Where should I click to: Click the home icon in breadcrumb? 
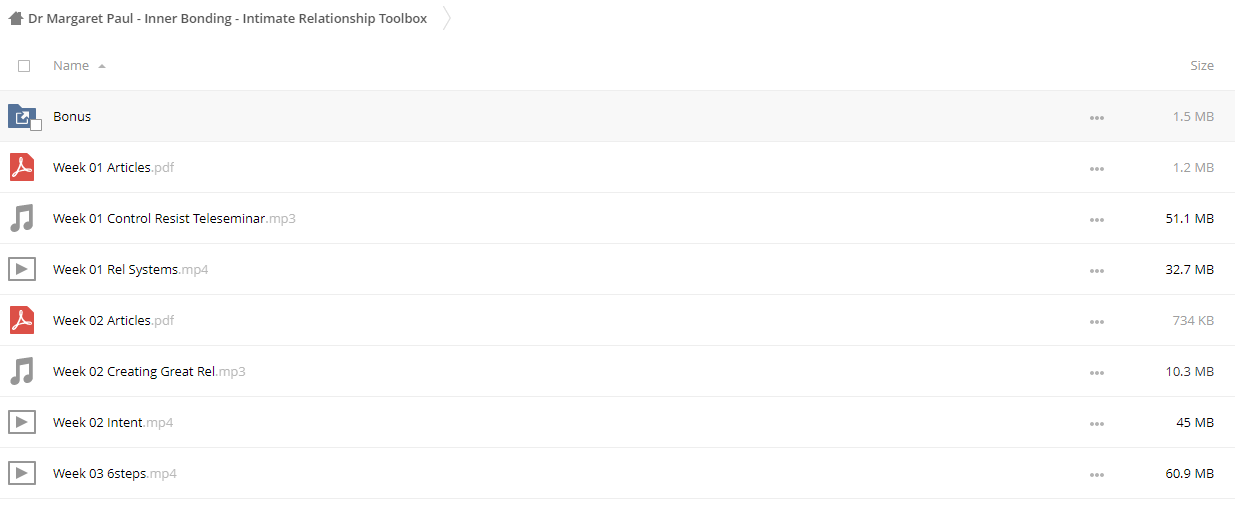16,18
